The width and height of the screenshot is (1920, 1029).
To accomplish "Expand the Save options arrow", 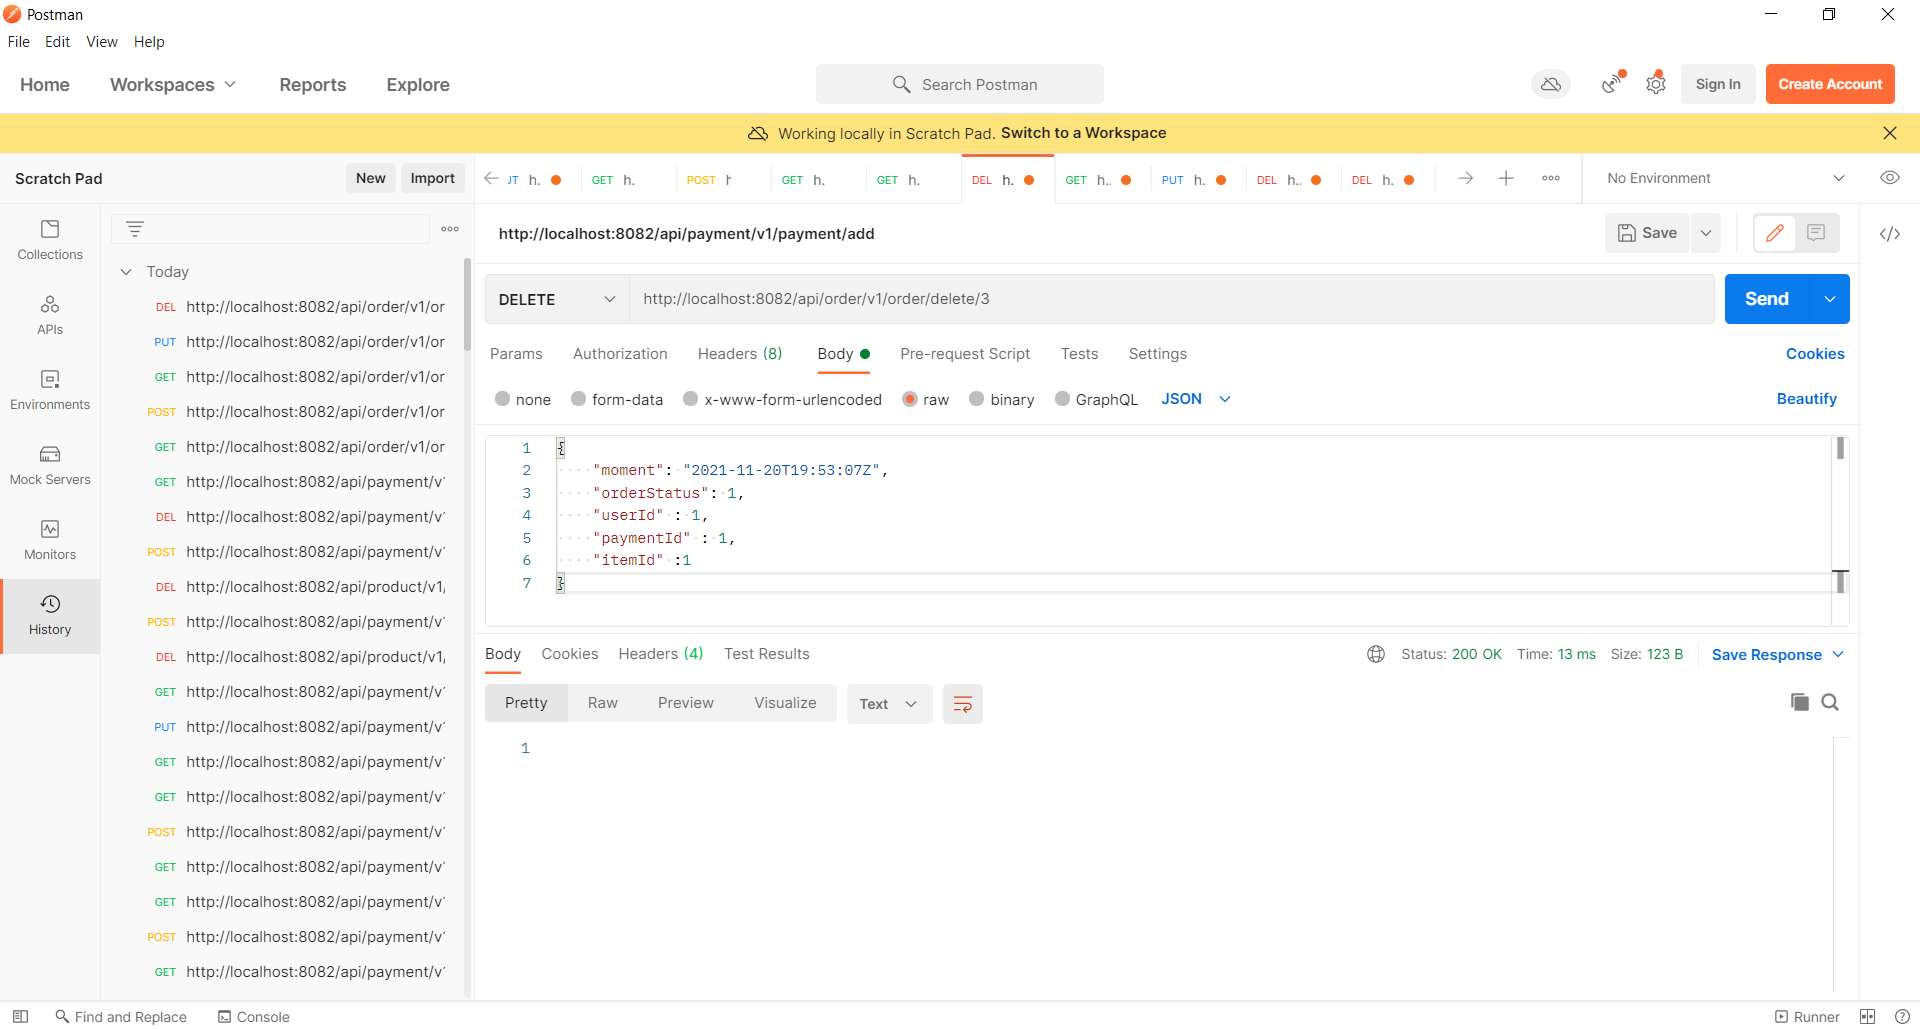I will pos(1706,233).
